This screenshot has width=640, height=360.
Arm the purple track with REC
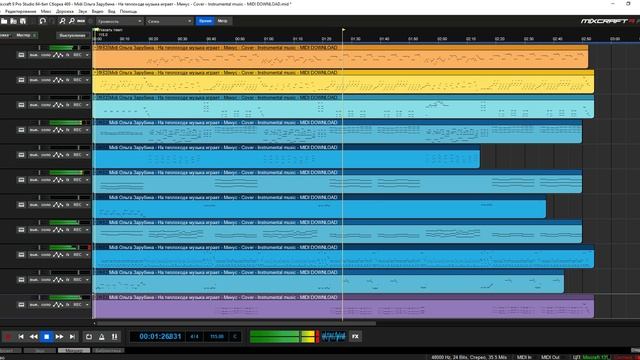pyautogui.click(x=78, y=305)
